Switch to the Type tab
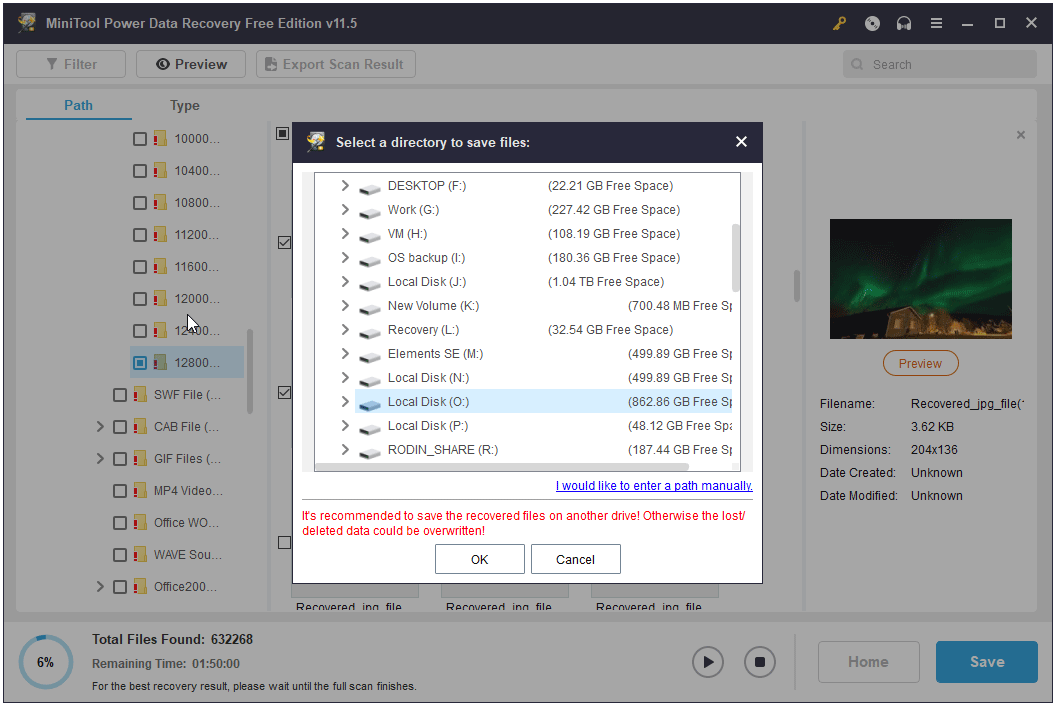The width and height of the screenshot is (1056, 706). (185, 106)
